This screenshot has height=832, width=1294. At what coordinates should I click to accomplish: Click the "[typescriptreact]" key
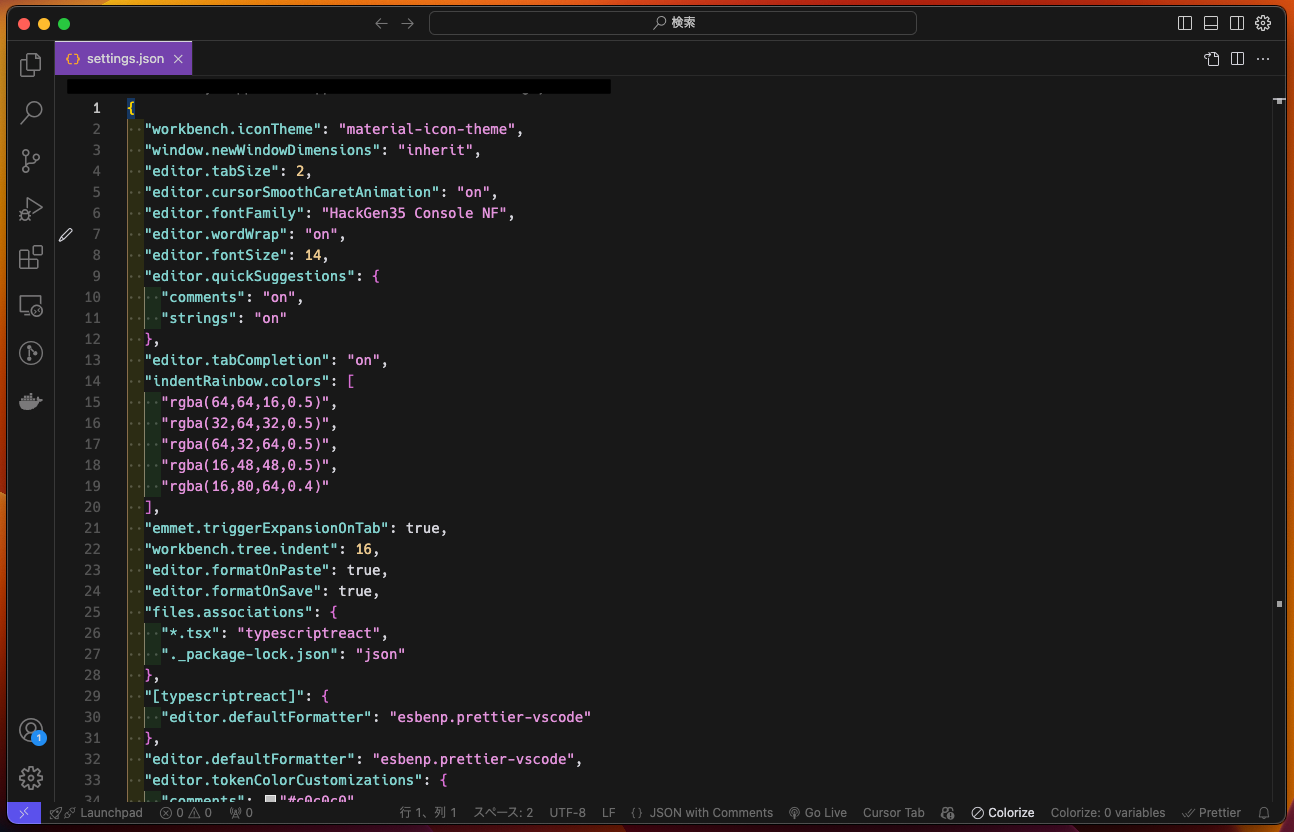point(225,696)
